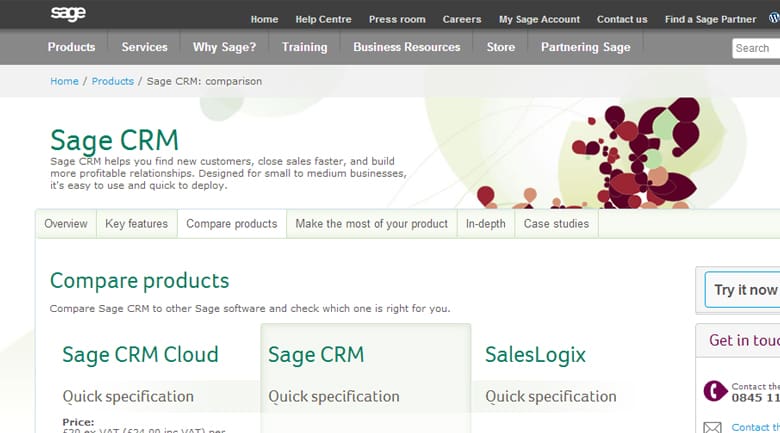
Task: Open Business Resources menu
Action: point(406,47)
